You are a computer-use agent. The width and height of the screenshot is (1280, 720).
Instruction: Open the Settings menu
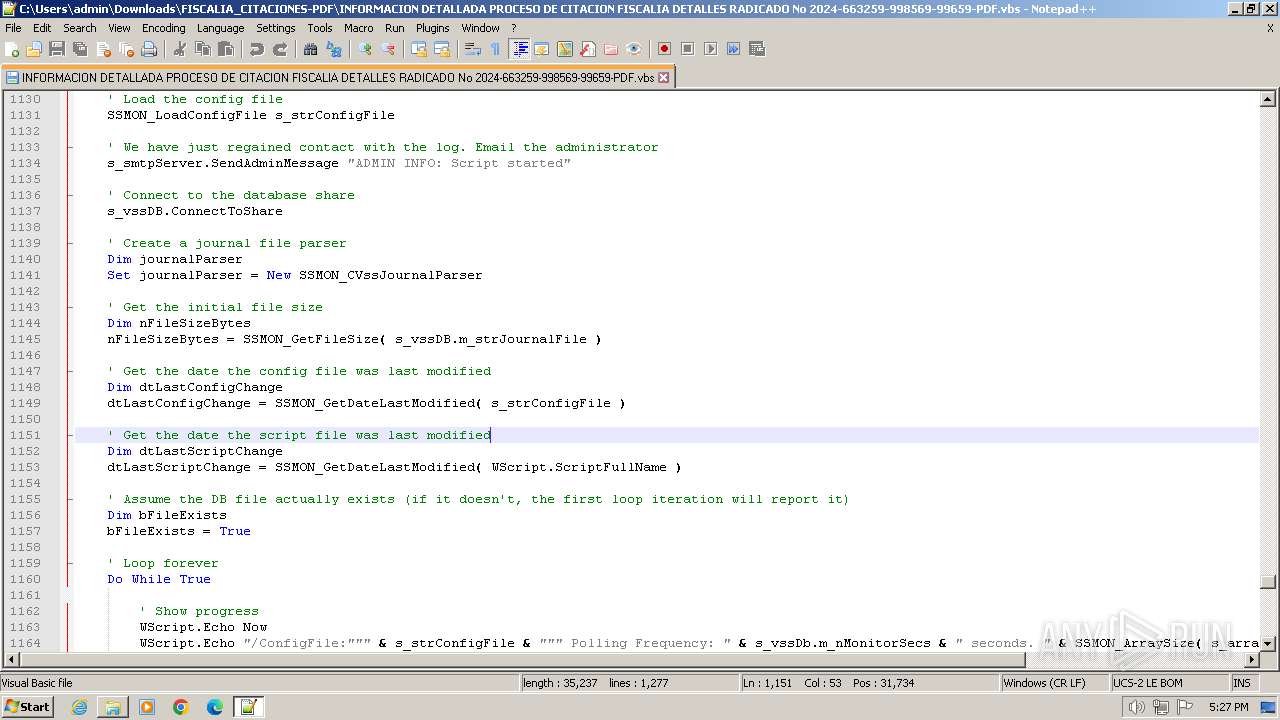(276, 28)
